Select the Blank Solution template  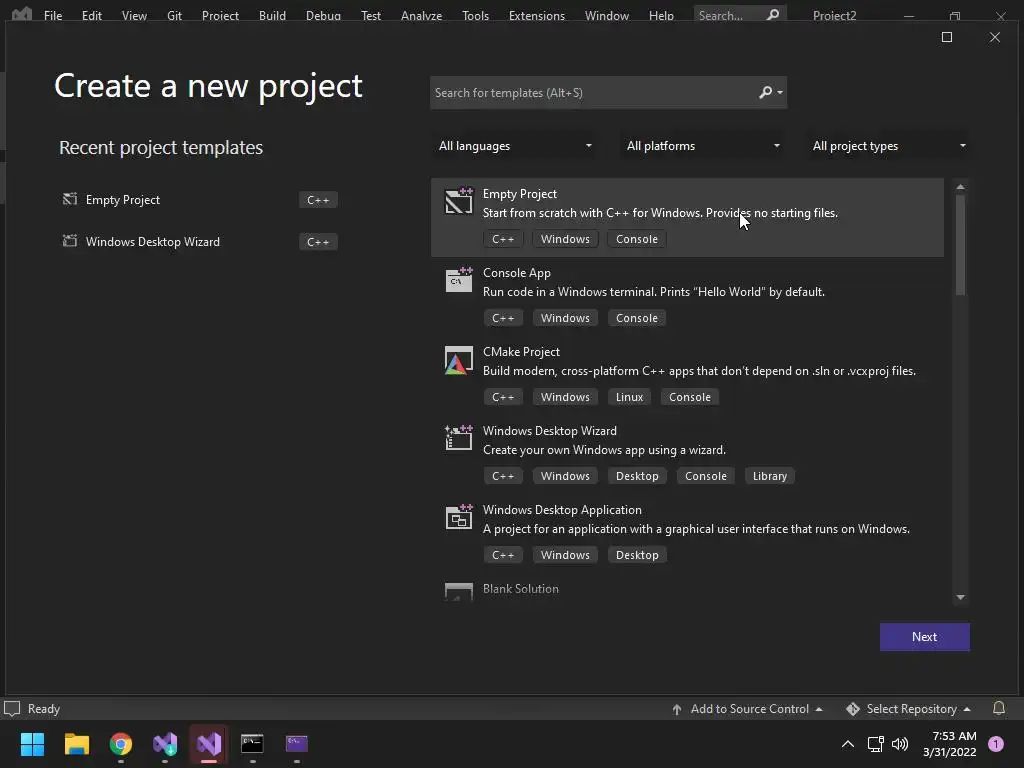tap(687, 592)
